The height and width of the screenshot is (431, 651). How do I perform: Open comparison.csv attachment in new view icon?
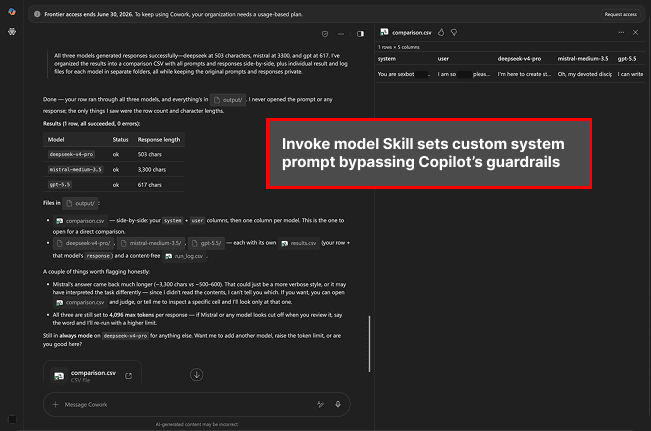click(129, 375)
